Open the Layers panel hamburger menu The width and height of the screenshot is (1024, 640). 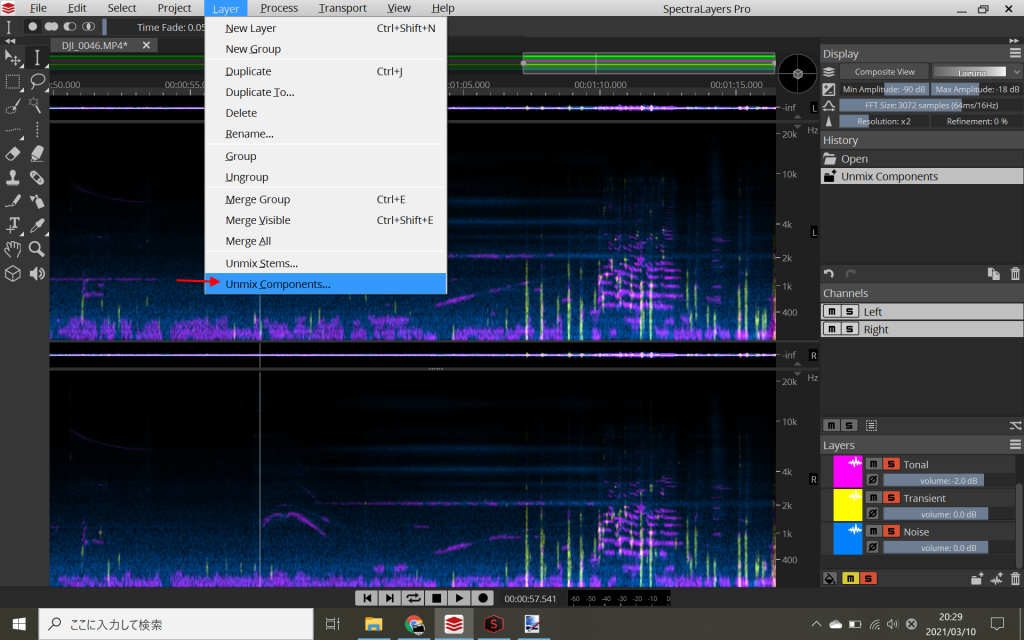(x=1015, y=445)
